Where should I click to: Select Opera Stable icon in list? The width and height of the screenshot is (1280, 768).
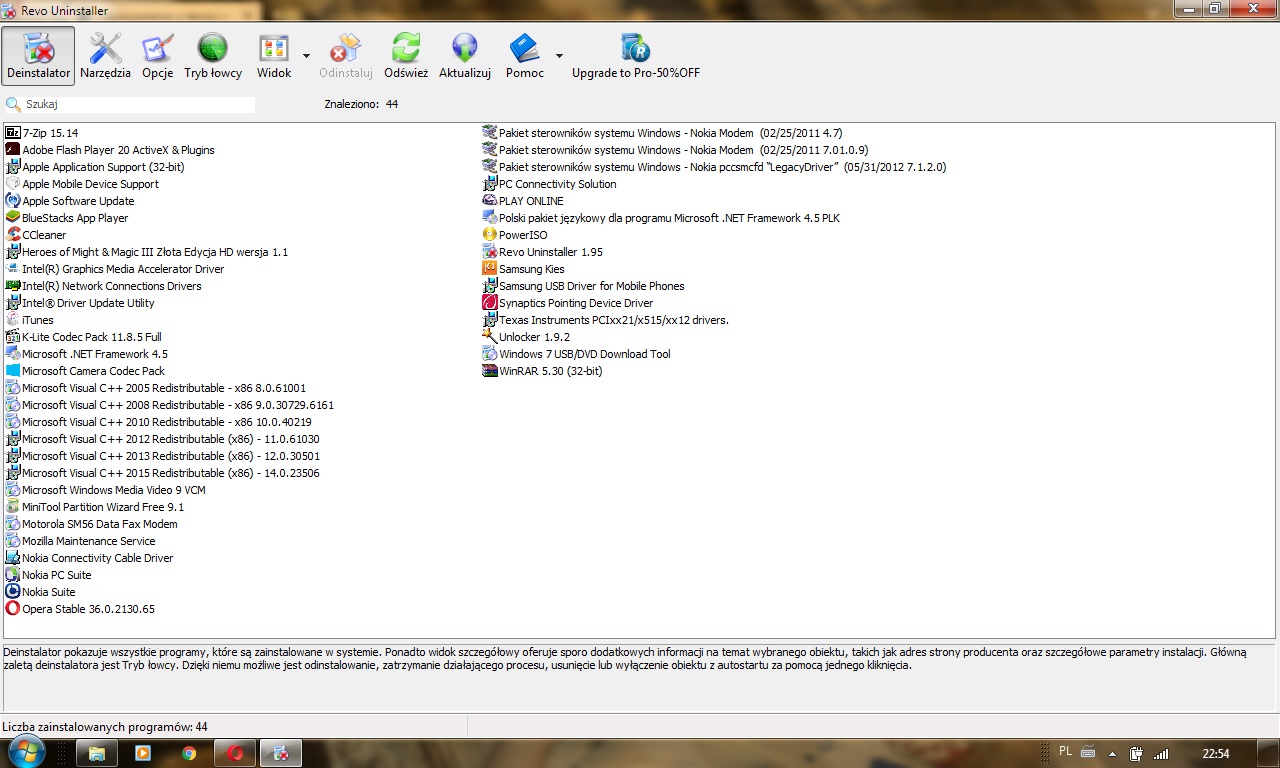[13, 608]
